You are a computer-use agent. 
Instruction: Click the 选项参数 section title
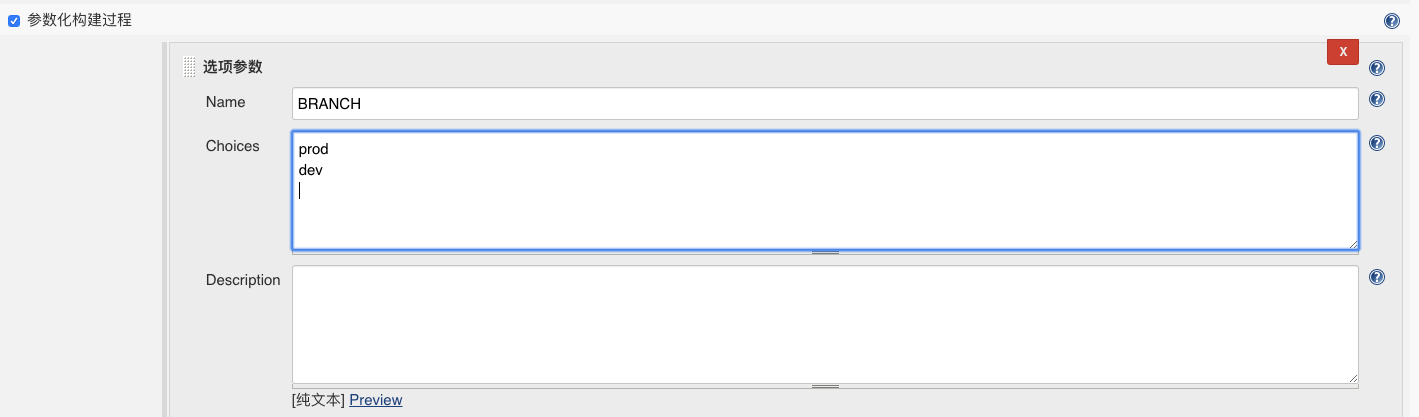coord(232,67)
